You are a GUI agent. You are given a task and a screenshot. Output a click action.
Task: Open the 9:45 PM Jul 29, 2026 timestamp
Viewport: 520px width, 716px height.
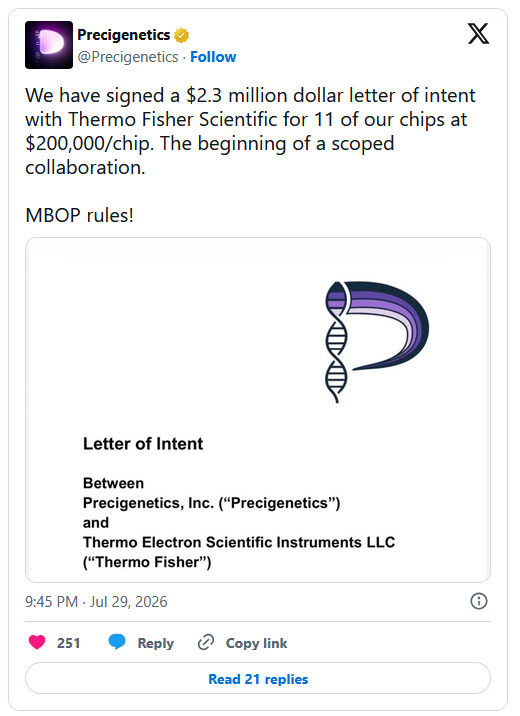[x=96, y=601]
